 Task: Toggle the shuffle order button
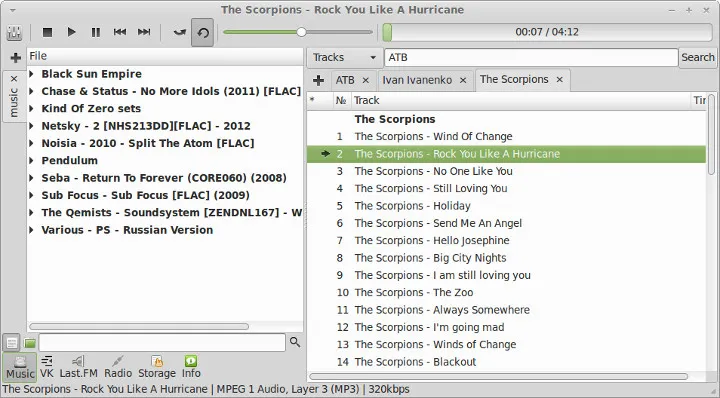(x=180, y=33)
